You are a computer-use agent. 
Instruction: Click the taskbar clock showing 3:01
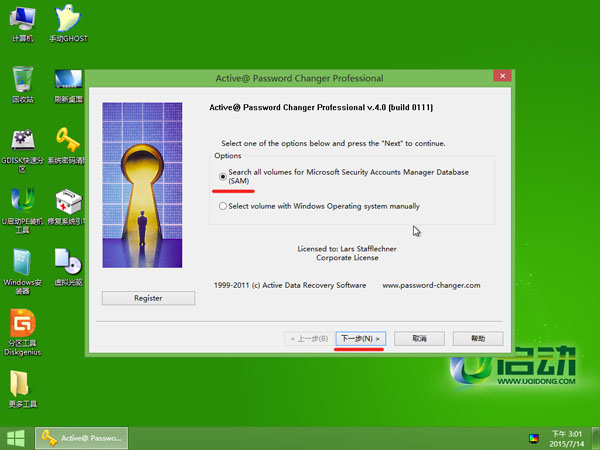pos(567,439)
